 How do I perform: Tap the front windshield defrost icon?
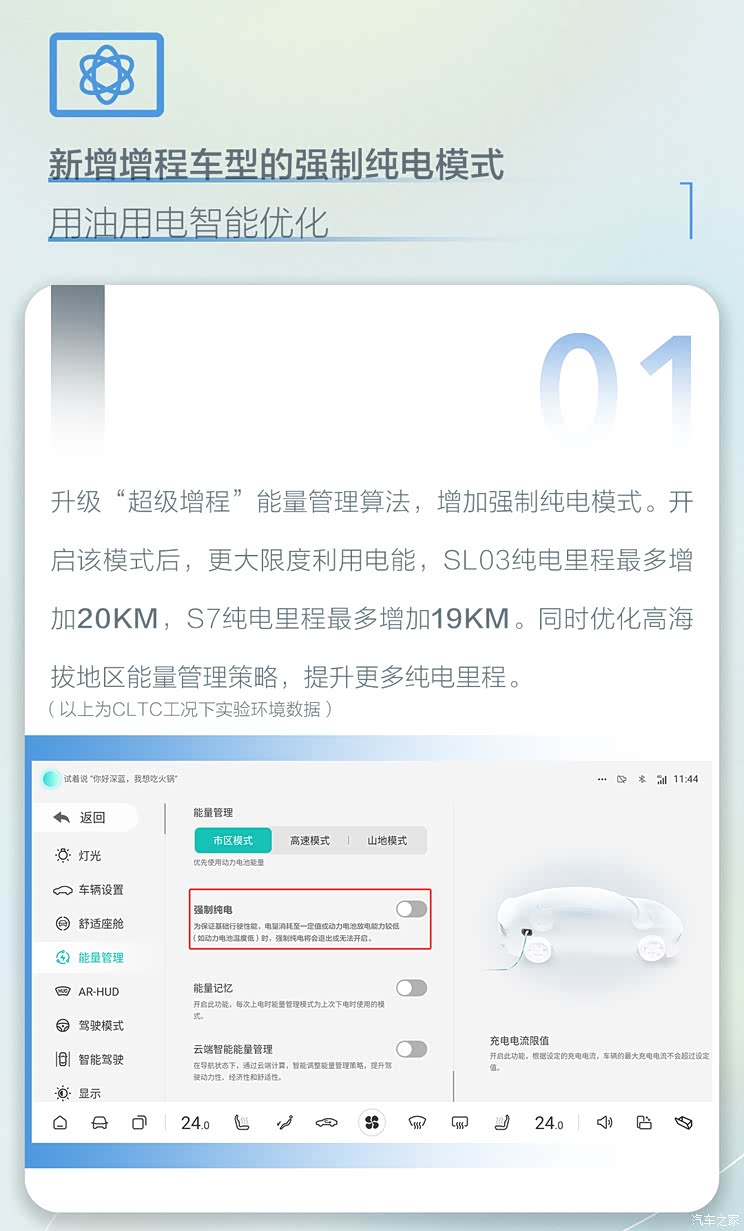[x=417, y=1123]
